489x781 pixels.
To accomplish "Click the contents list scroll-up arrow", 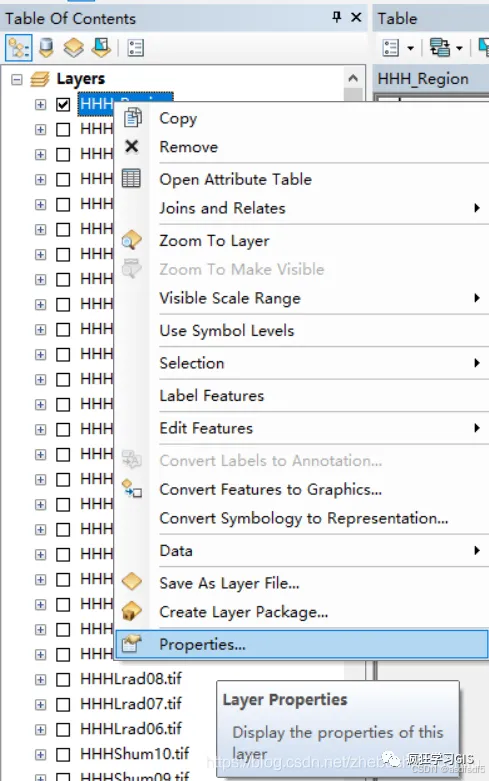I will pyautogui.click(x=353, y=78).
